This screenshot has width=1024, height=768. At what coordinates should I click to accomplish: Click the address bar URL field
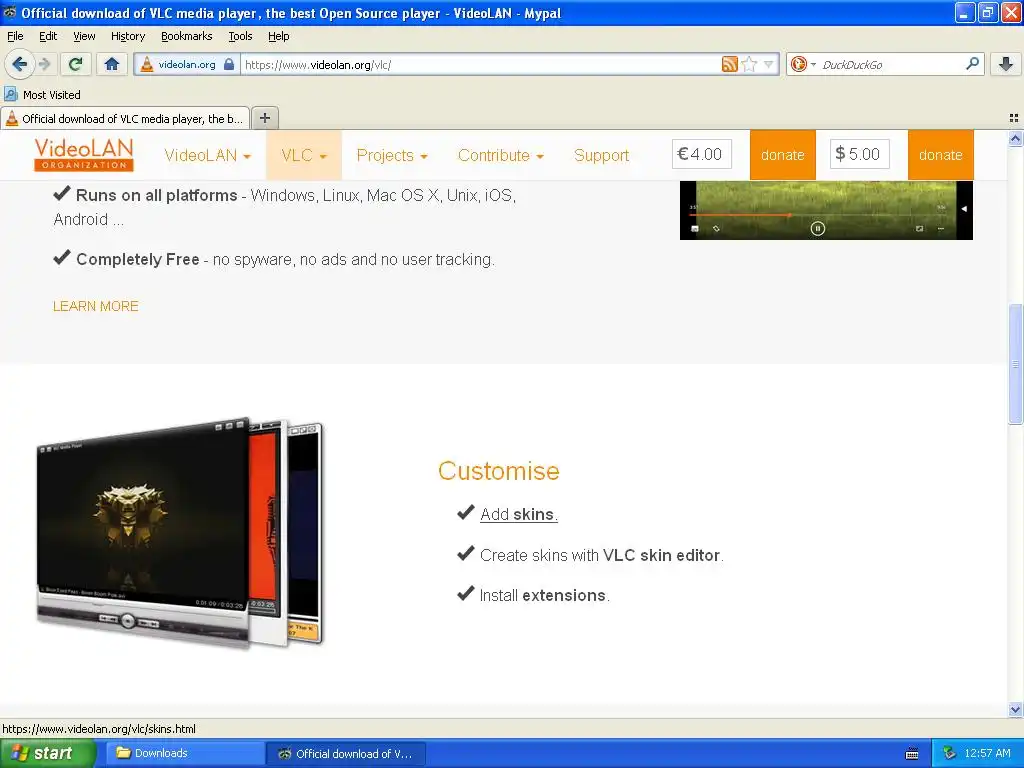480,64
